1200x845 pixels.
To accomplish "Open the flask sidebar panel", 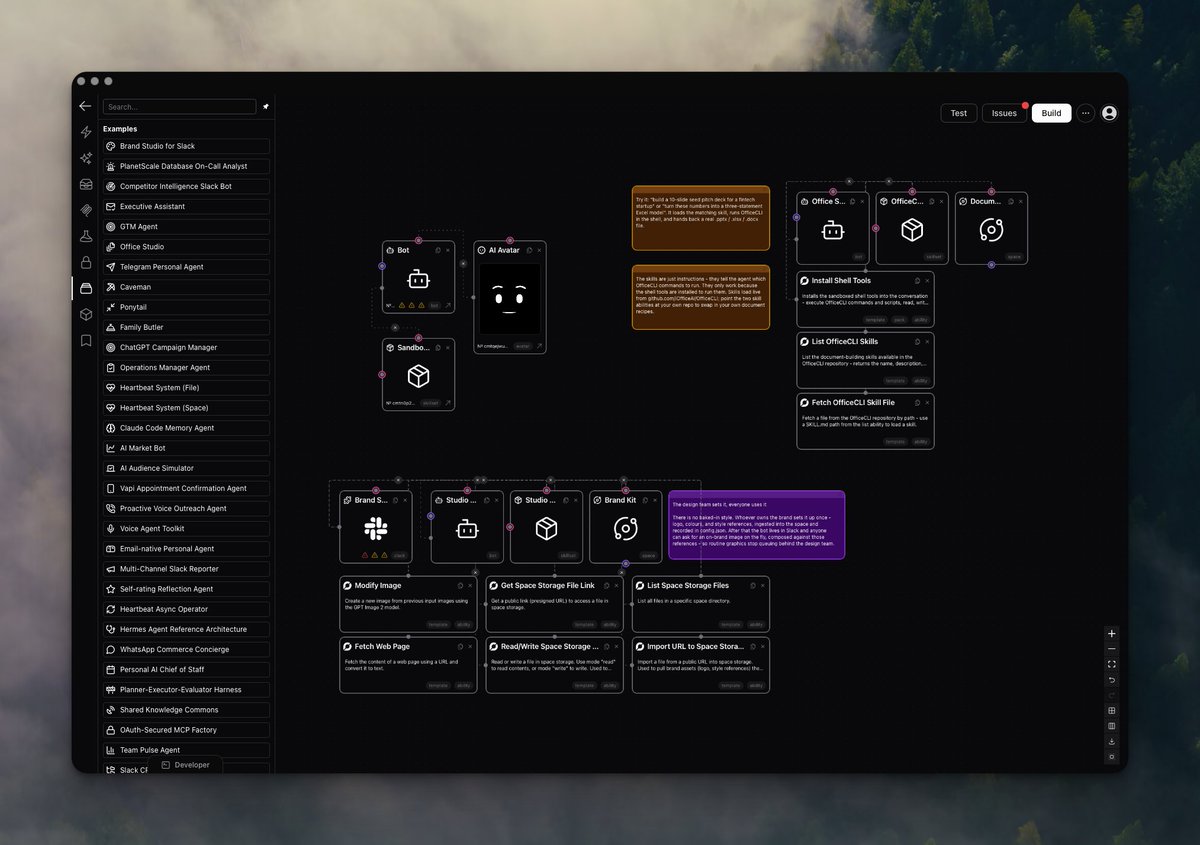I will (86, 236).
